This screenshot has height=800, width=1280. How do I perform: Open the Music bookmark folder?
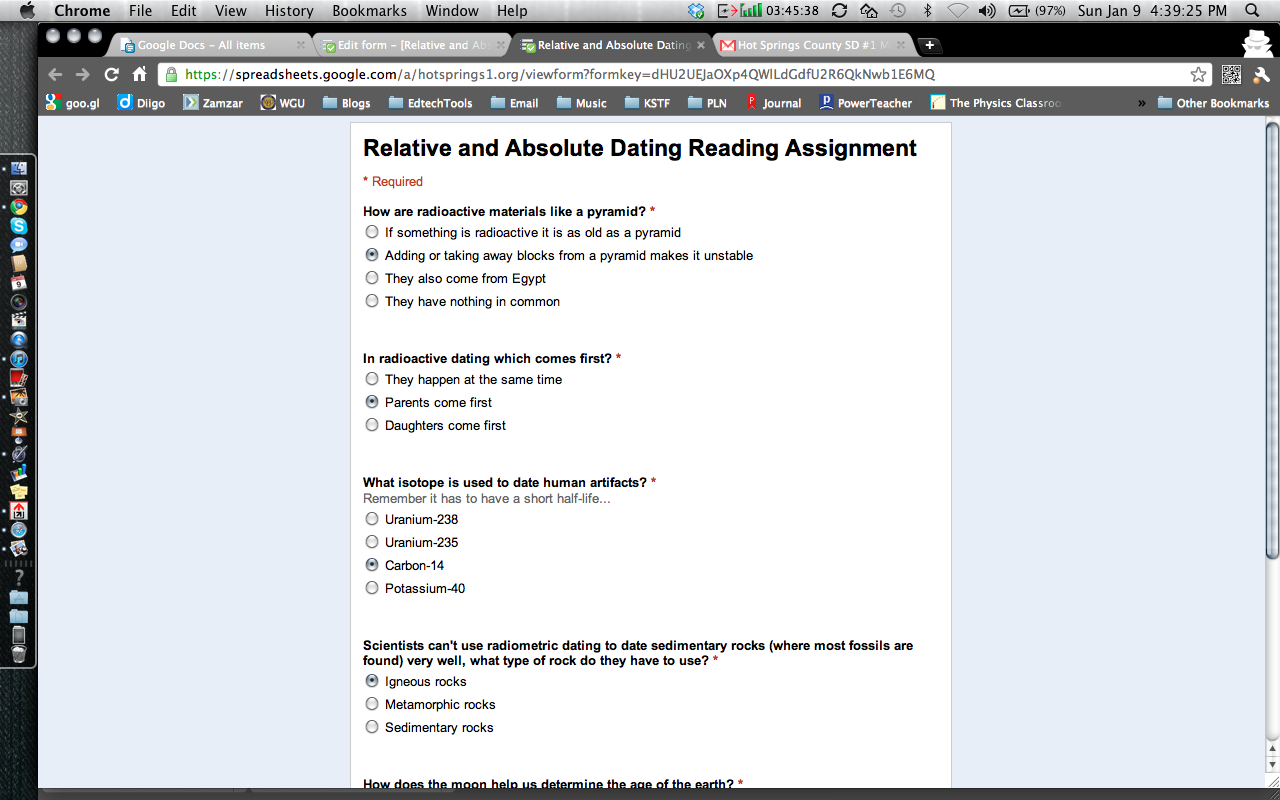581,103
